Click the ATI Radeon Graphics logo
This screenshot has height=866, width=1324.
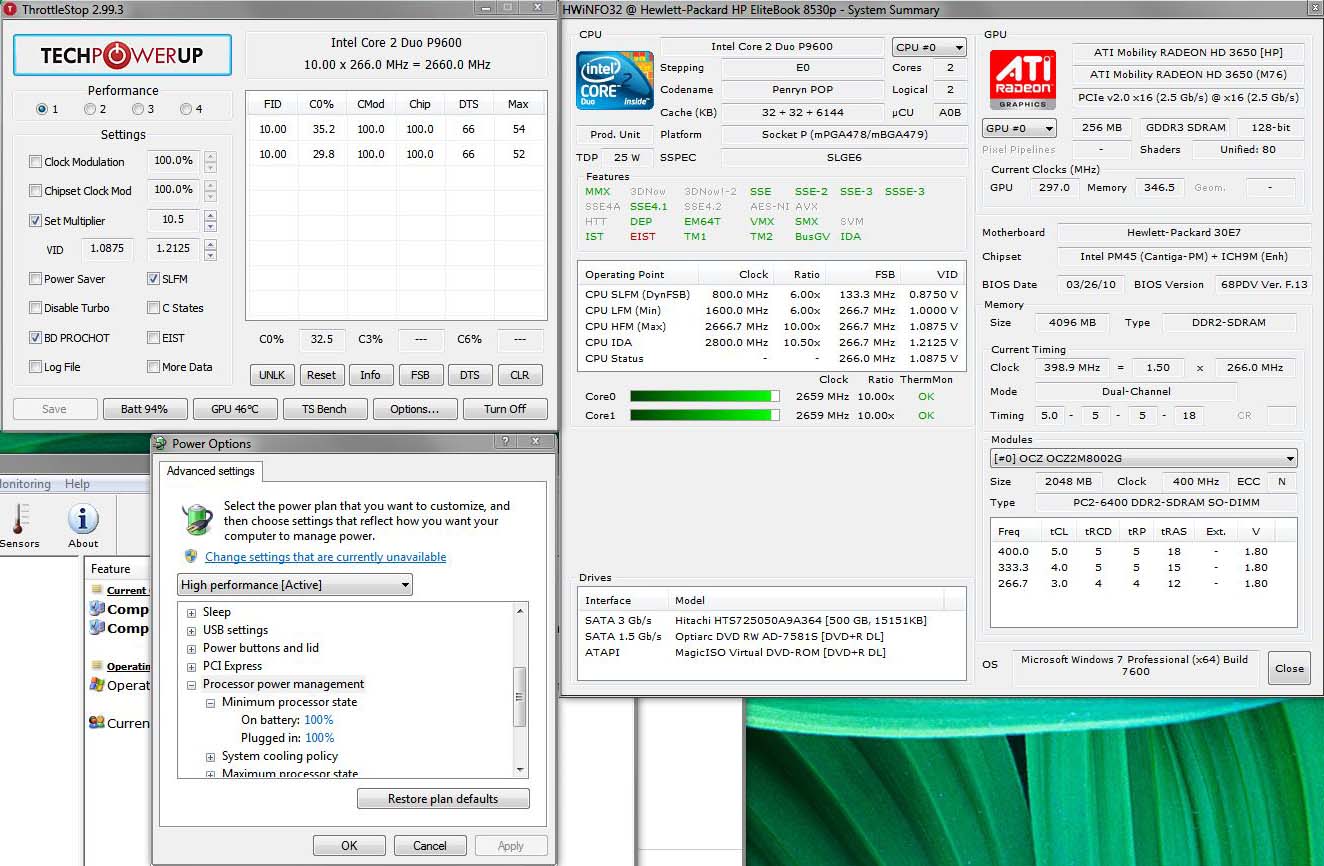[1022, 81]
